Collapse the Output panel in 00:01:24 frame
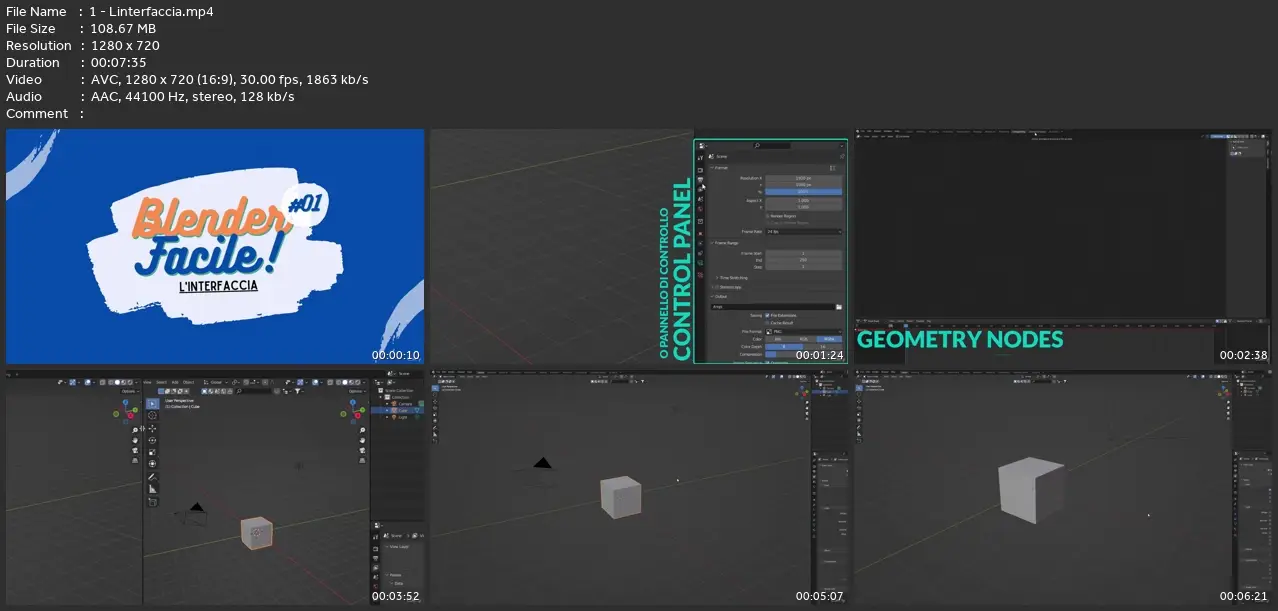The width and height of the screenshot is (1278, 611). 711,297
